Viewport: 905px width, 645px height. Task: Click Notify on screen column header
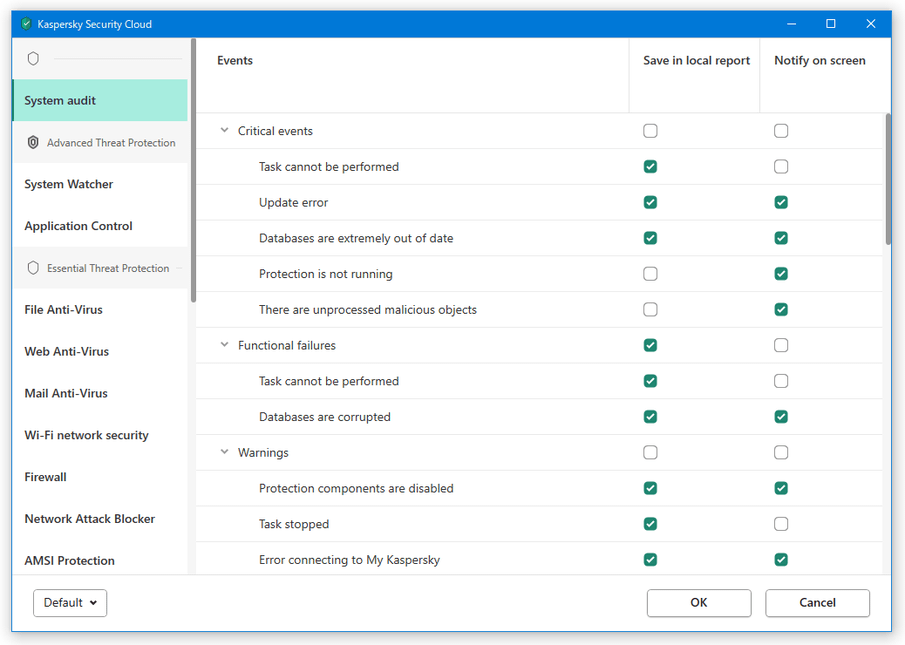coord(820,61)
